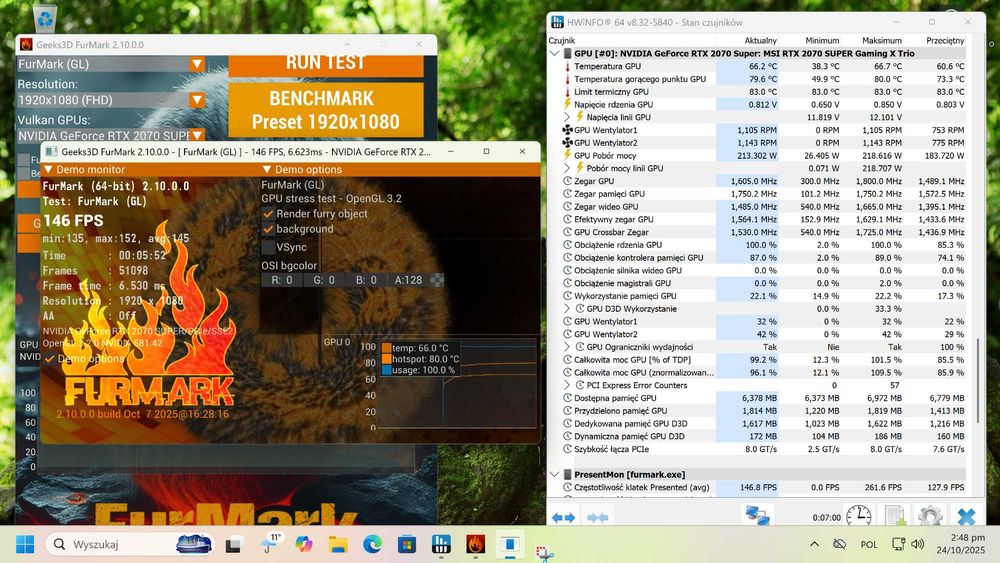The width and height of the screenshot is (1000, 563).
Task: Click Minimum column header
Action: pos(822,40)
